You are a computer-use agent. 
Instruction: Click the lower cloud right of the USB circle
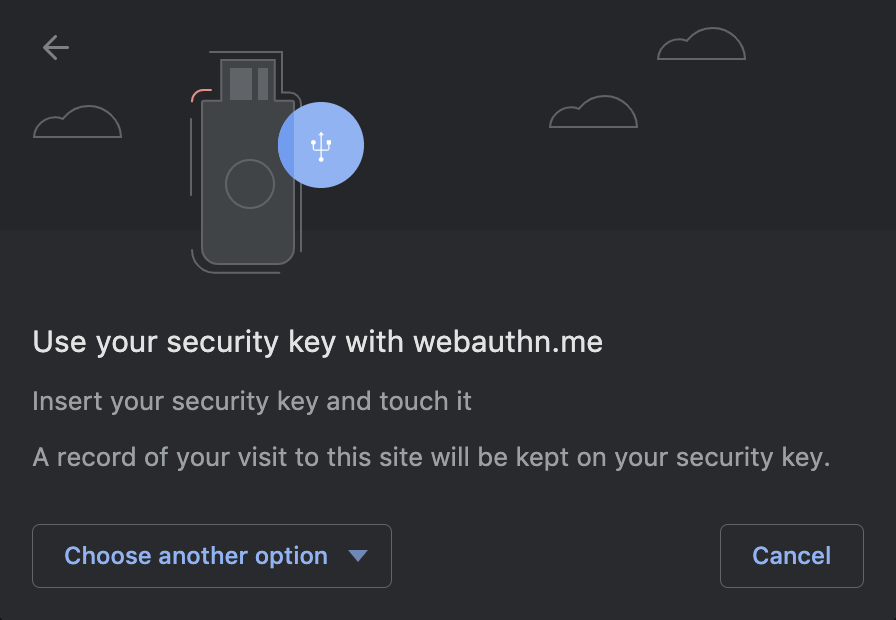coord(593,113)
